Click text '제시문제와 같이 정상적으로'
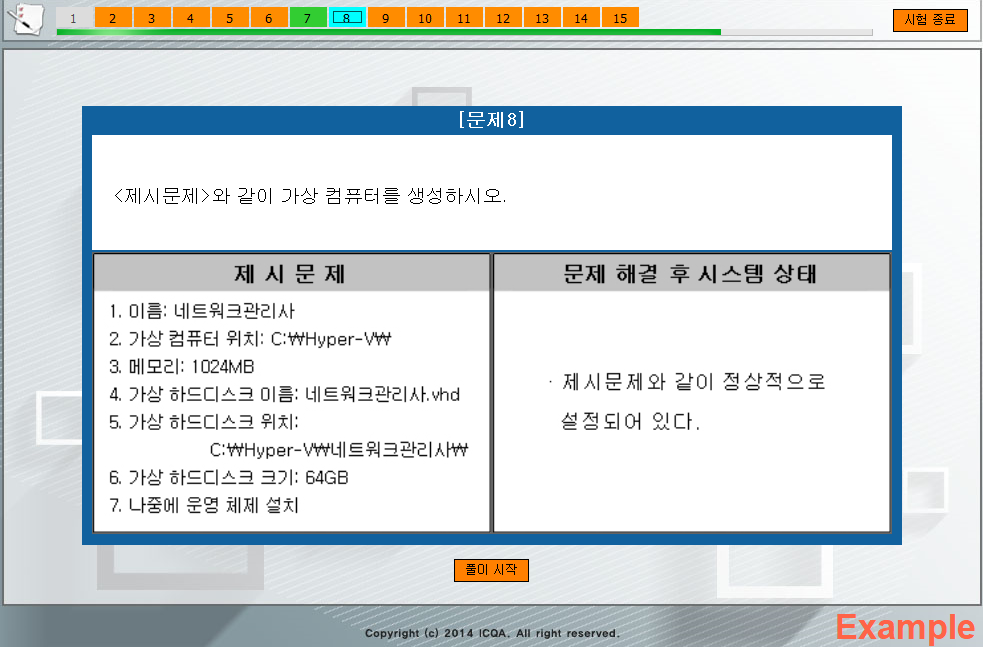Screen dimensions: 983x647 693,382
